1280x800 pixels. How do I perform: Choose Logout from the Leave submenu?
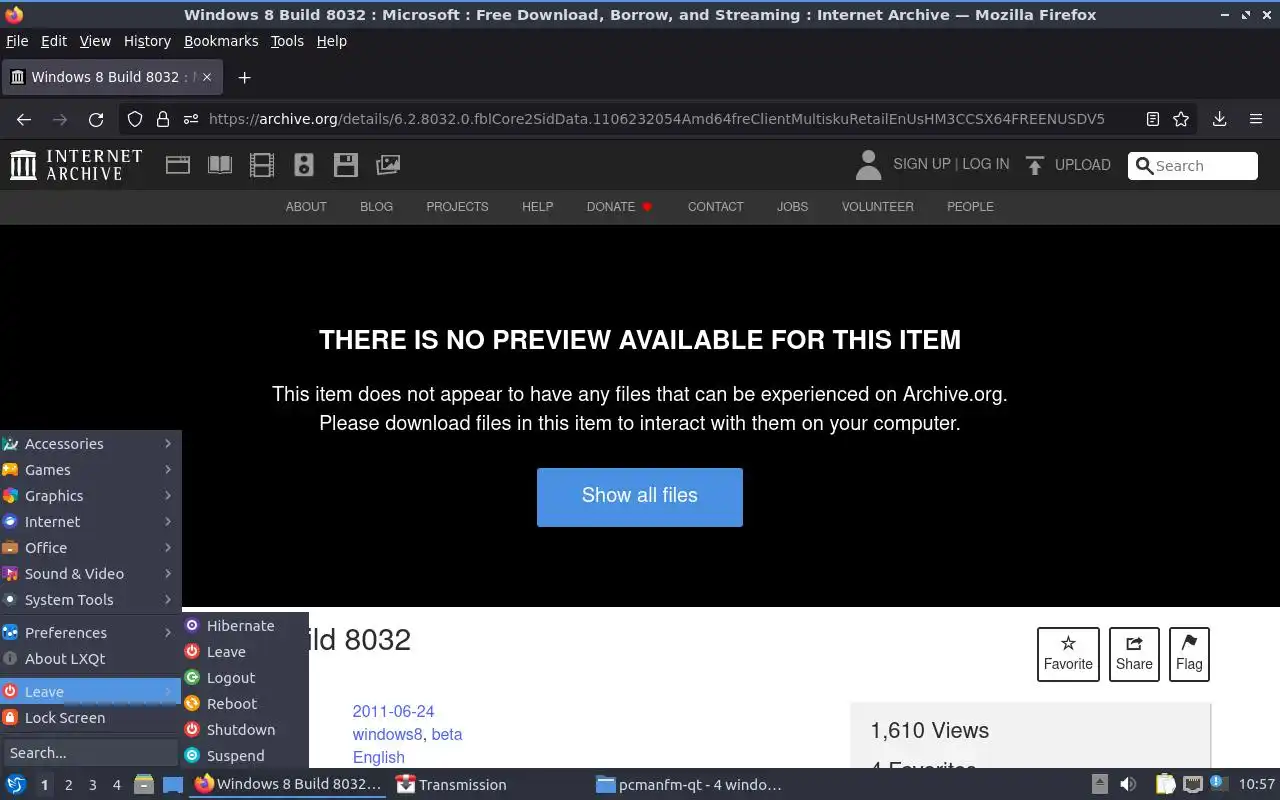click(x=245, y=678)
